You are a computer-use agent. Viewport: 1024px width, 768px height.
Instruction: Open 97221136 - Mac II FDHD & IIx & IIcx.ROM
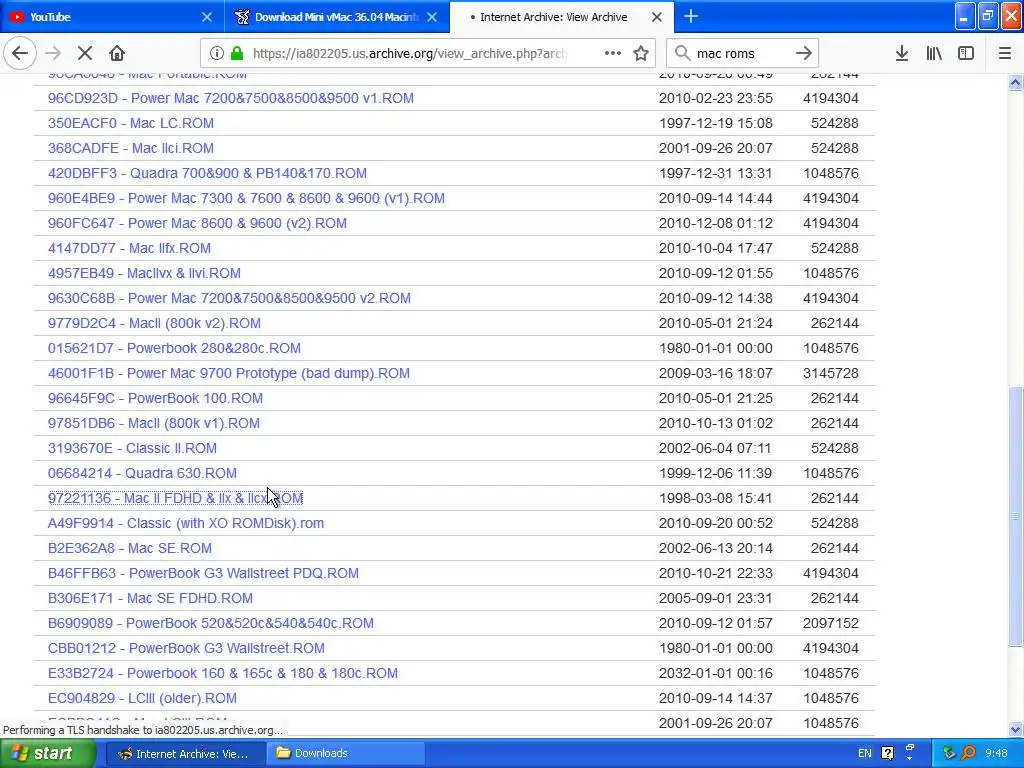click(176, 498)
